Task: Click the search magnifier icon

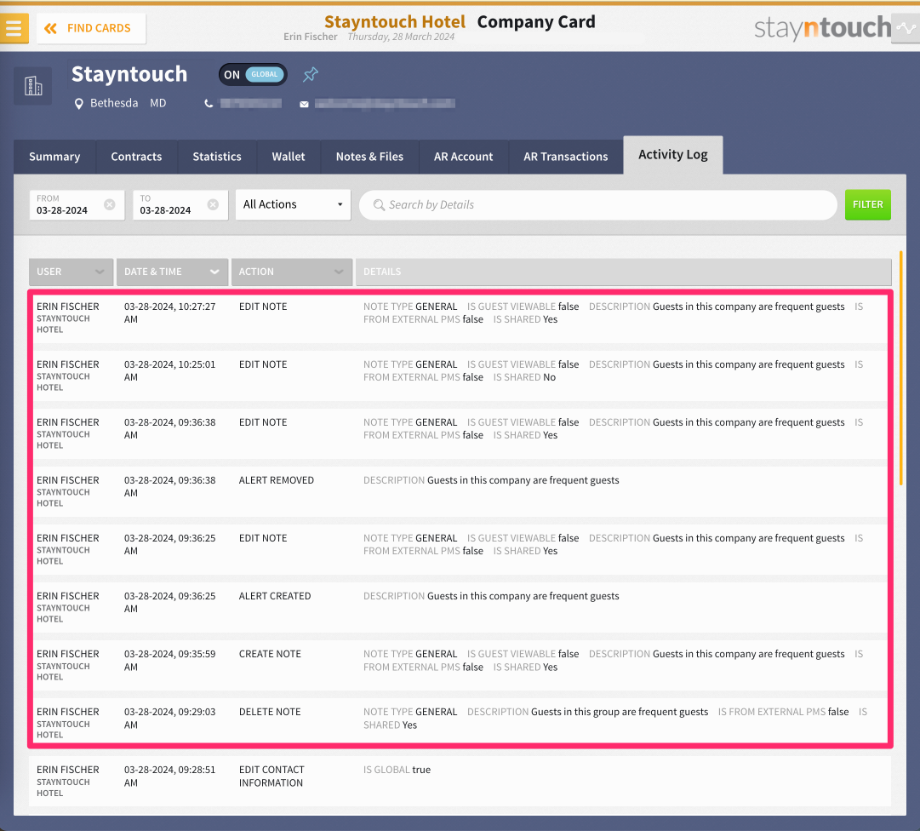Action: (x=379, y=205)
